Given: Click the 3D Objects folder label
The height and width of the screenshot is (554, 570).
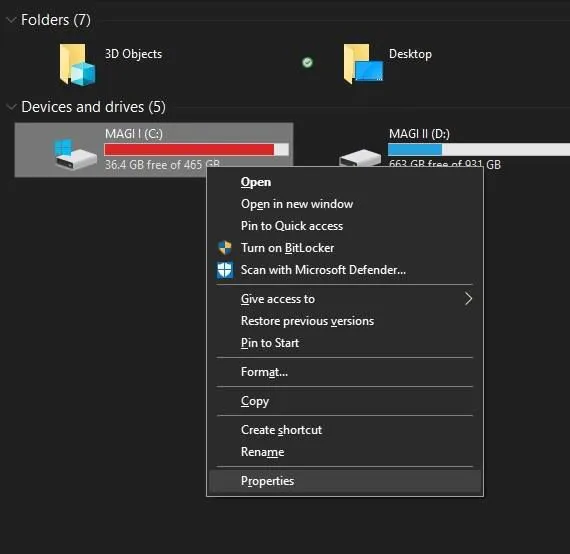Looking at the screenshot, I should (x=133, y=54).
